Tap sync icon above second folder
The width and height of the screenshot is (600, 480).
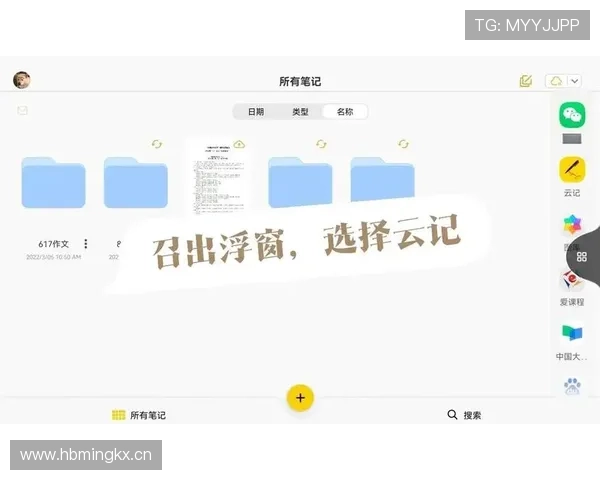pyautogui.click(x=157, y=144)
